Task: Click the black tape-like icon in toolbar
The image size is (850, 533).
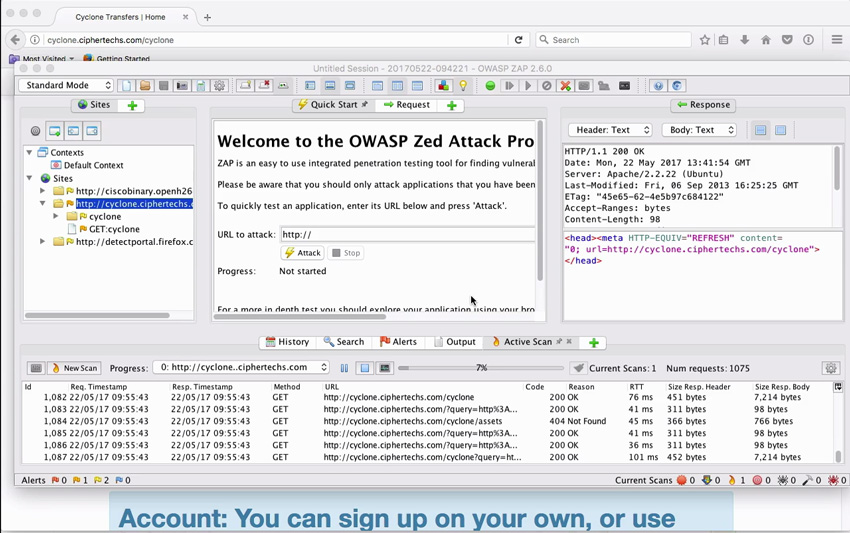Action: point(624,86)
